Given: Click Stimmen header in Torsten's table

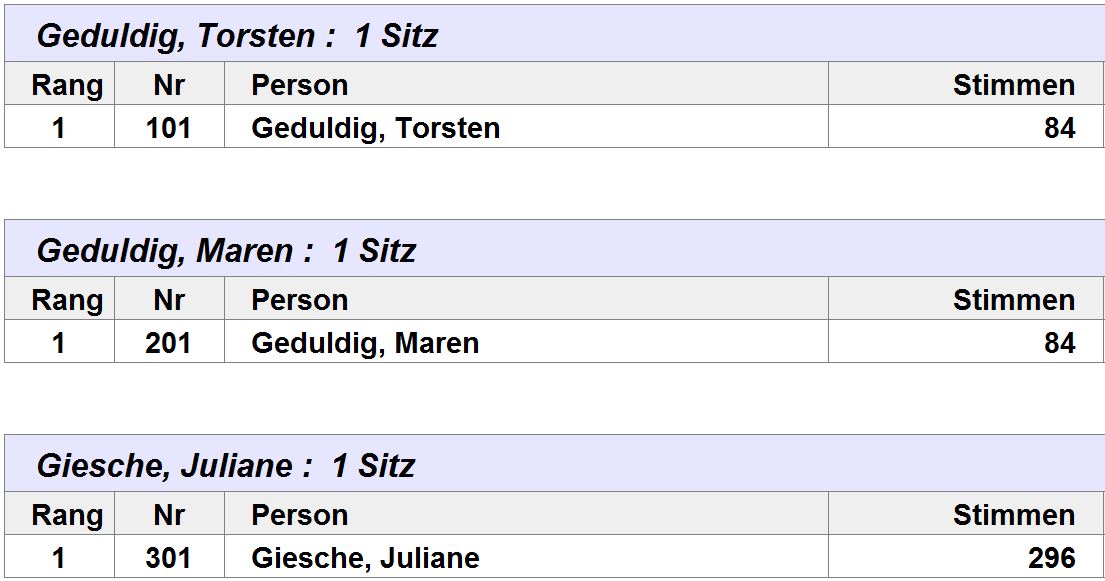Looking at the screenshot, I should point(1013,85).
